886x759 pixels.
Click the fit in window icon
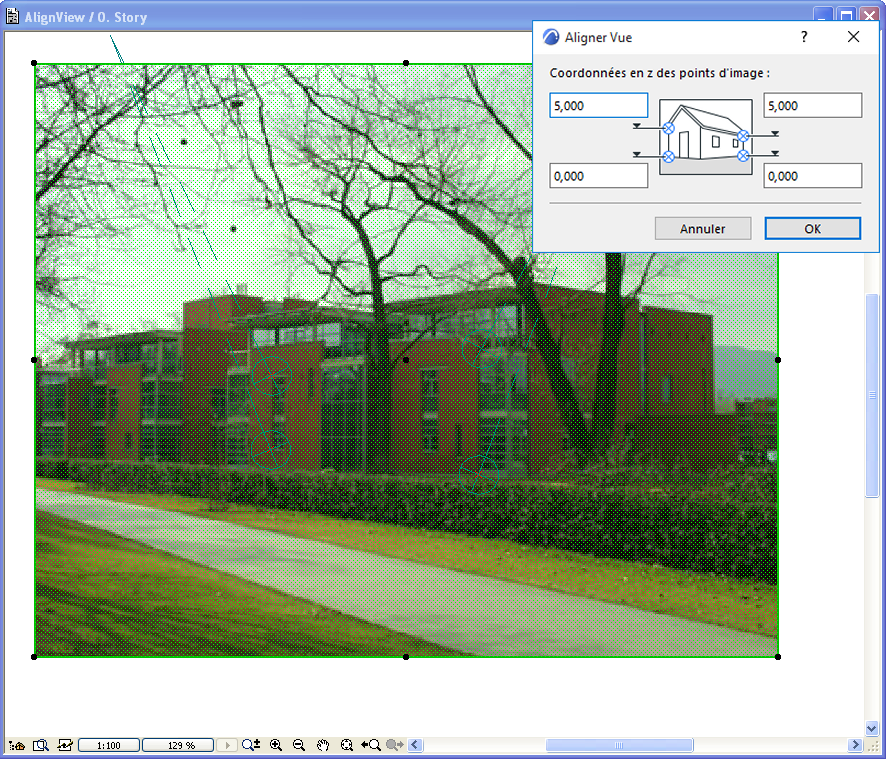(x=346, y=745)
